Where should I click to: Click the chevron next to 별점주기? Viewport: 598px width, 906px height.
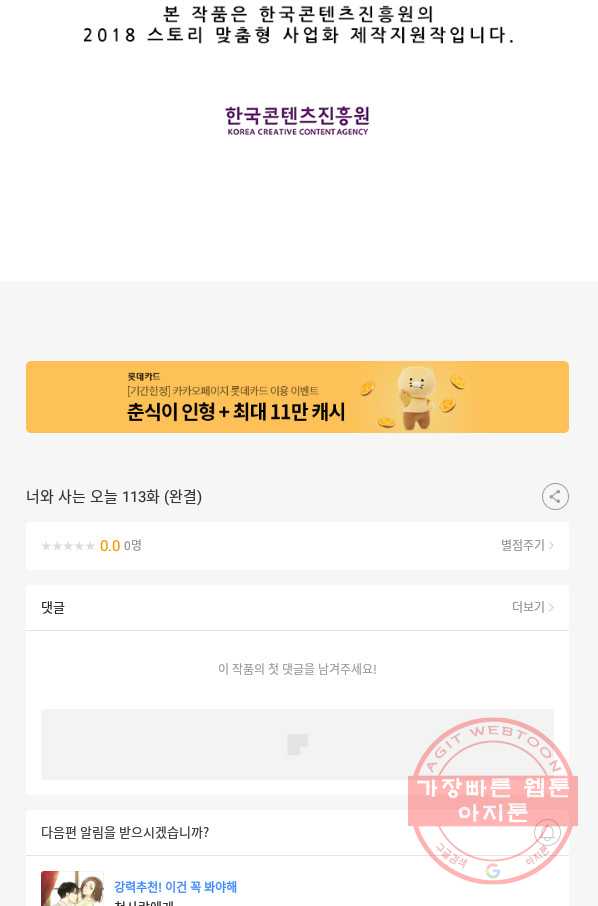[x=551, y=545]
